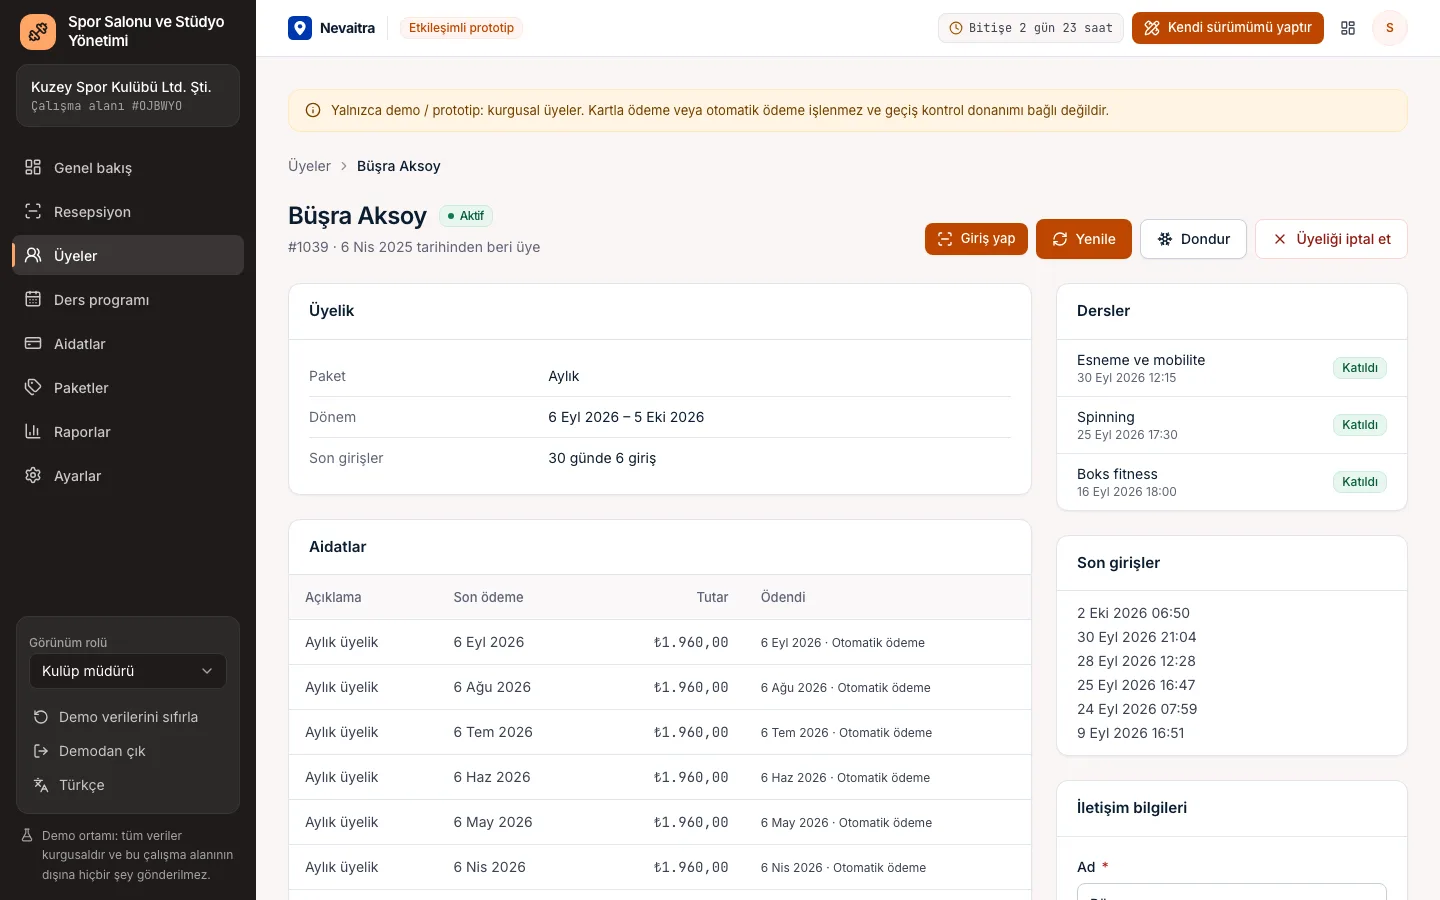
Task: Open the apps grid icon in header
Action: 1348,28
